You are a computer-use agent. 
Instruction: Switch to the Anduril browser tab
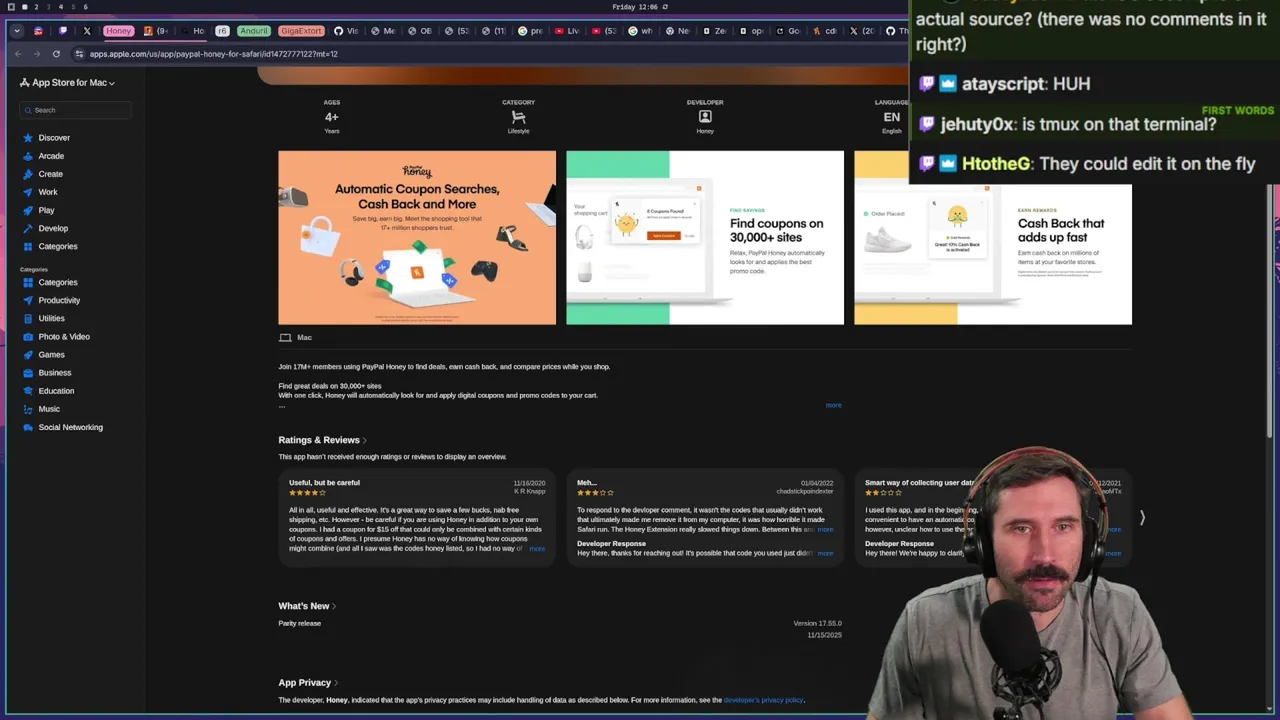pyautogui.click(x=253, y=31)
